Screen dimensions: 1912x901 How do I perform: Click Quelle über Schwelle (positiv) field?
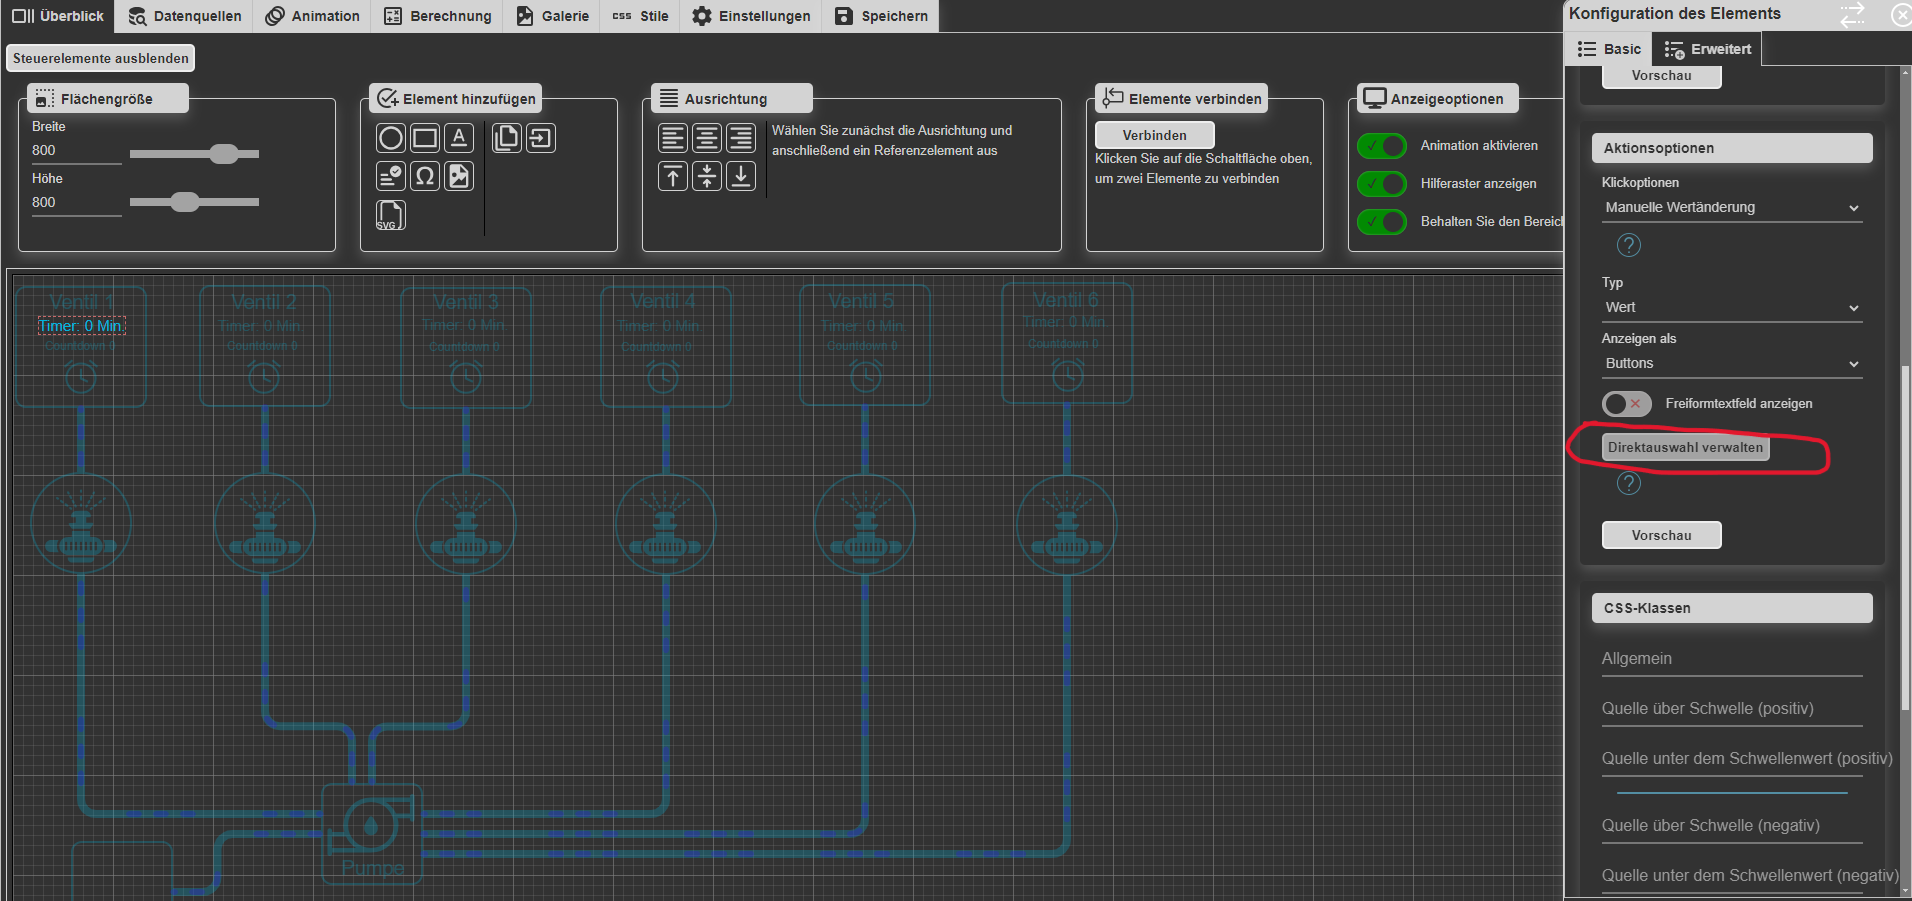tap(1732, 709)
